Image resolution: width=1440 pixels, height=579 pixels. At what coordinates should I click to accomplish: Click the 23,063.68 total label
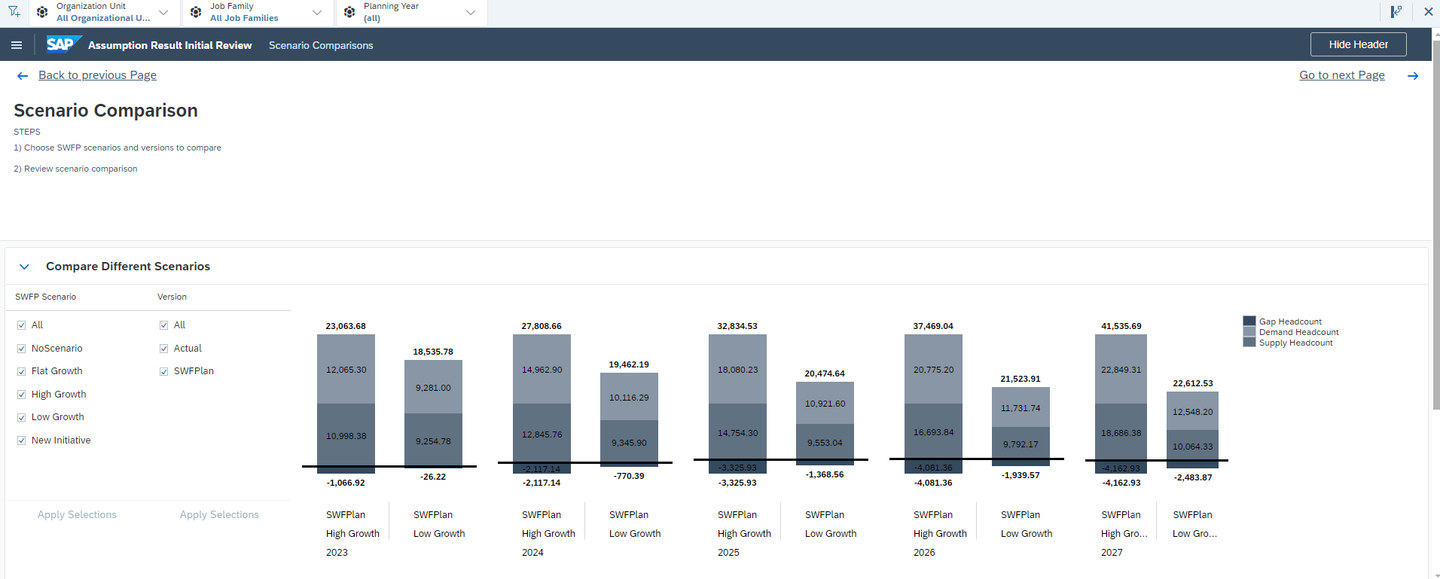pos(346,326)
